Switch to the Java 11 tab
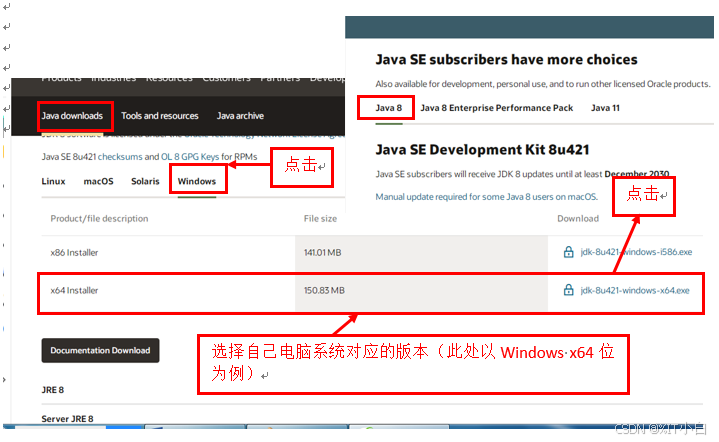 coord(605,108)
